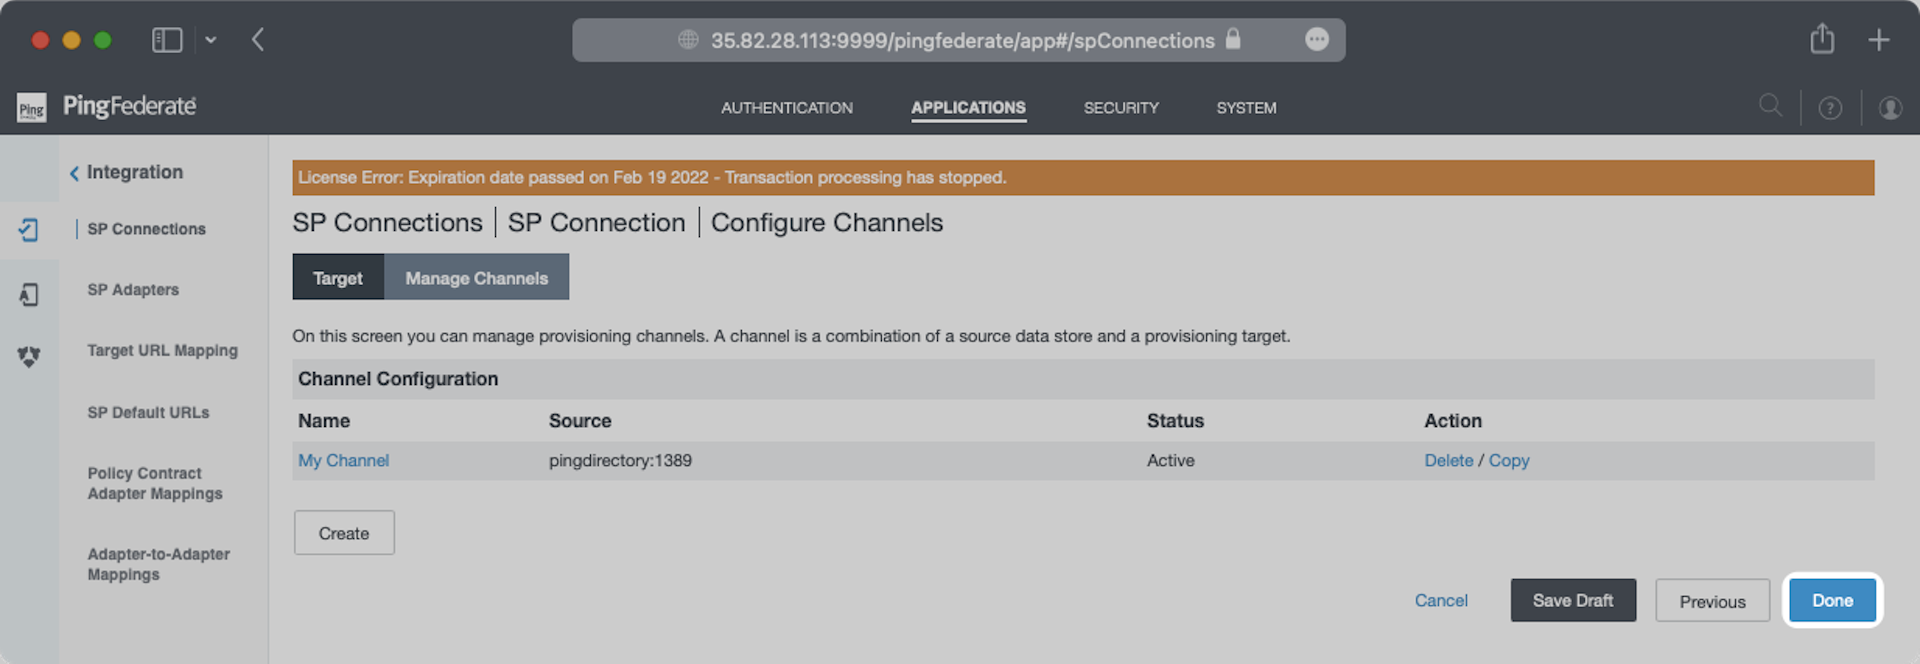Switch to the Target tab
The width and height of the screenshot is (1920, 664).
point(338,277)
